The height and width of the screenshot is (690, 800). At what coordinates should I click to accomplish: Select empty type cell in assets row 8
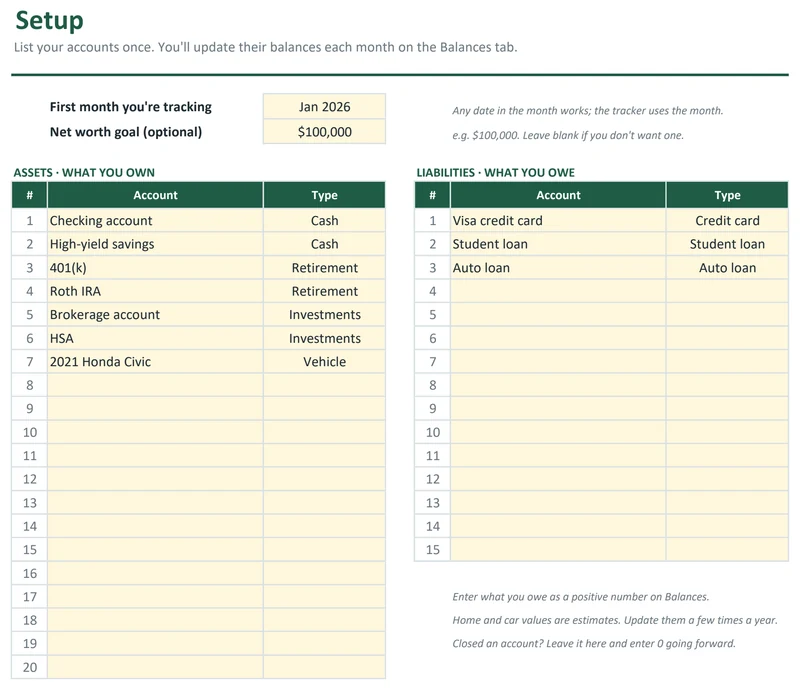coord(324,385)
